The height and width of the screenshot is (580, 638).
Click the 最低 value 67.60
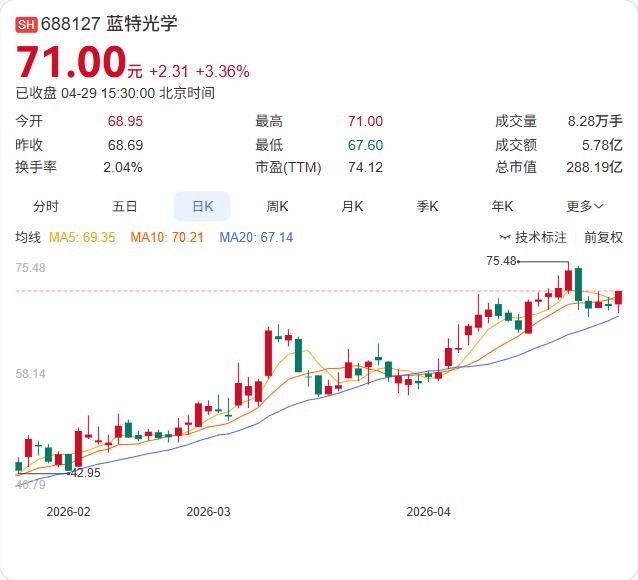click(x=365, y=145)
